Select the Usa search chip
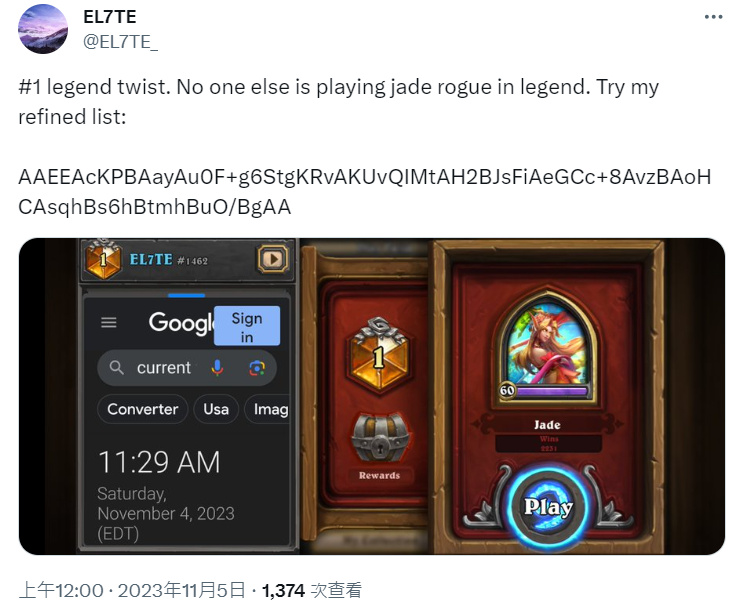741x610 pixels. click(x=216, y=409)
